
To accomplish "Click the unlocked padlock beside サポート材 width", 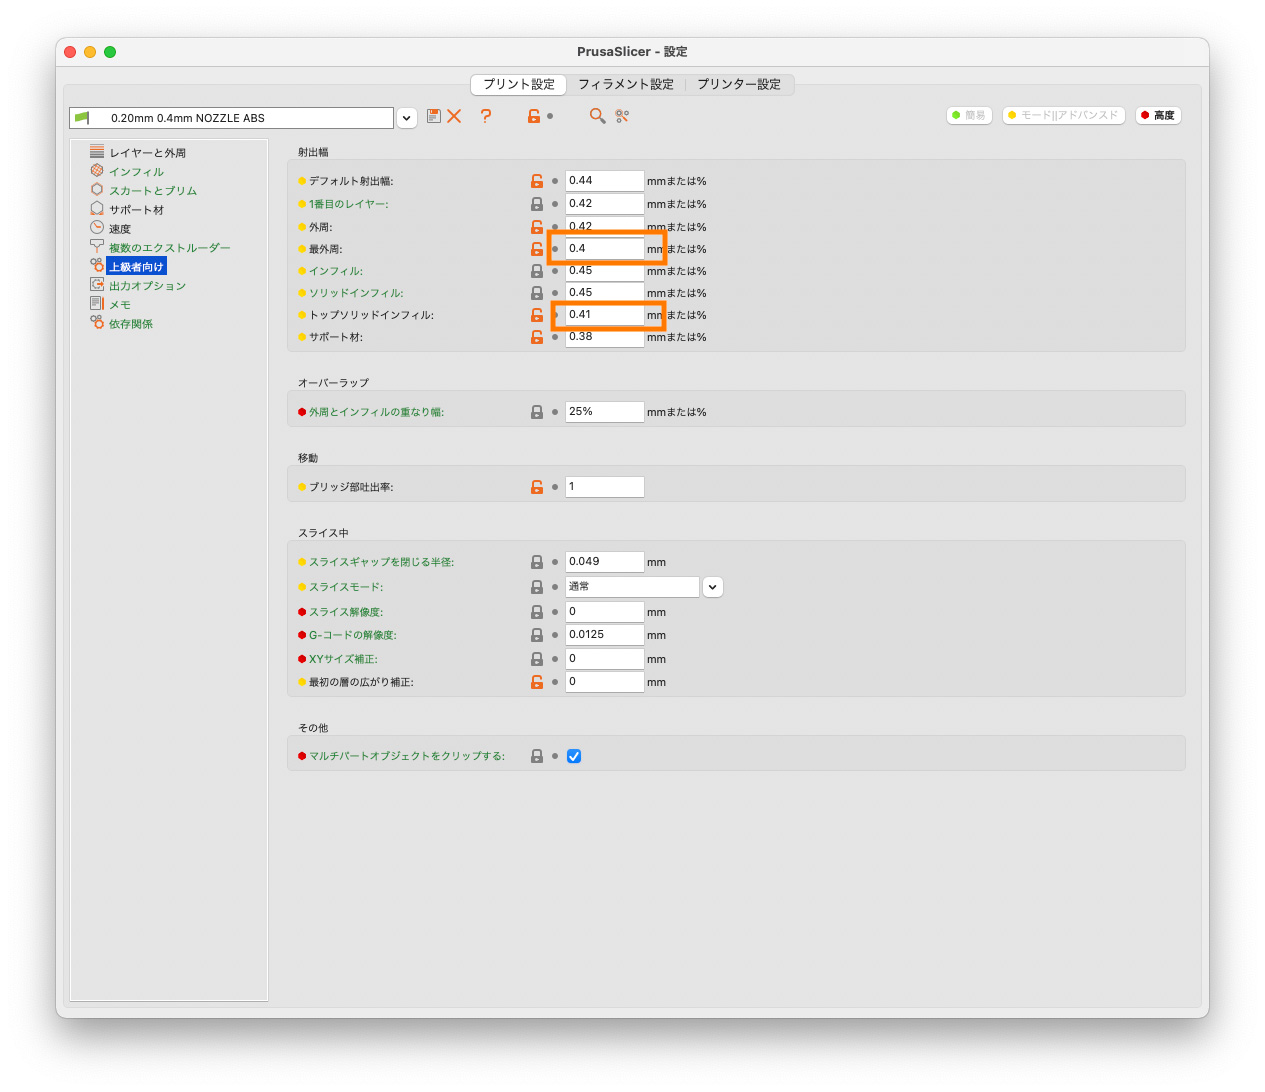I will pos(537,337).
